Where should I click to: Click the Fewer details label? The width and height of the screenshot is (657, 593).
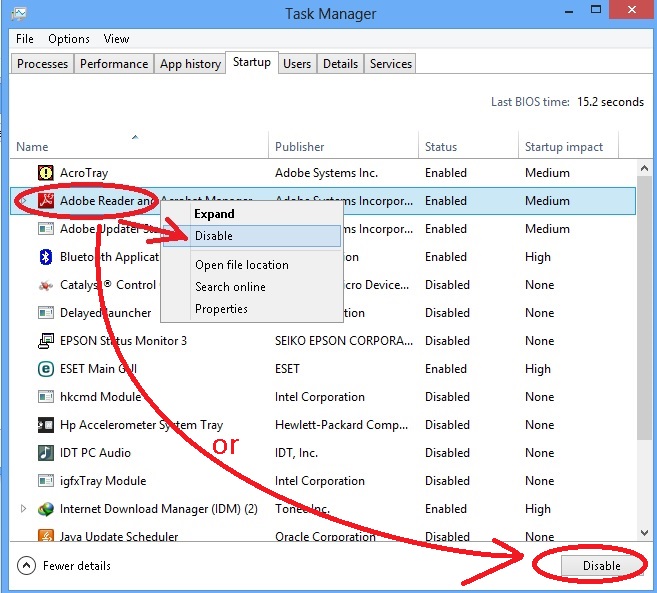pos(77,566)
